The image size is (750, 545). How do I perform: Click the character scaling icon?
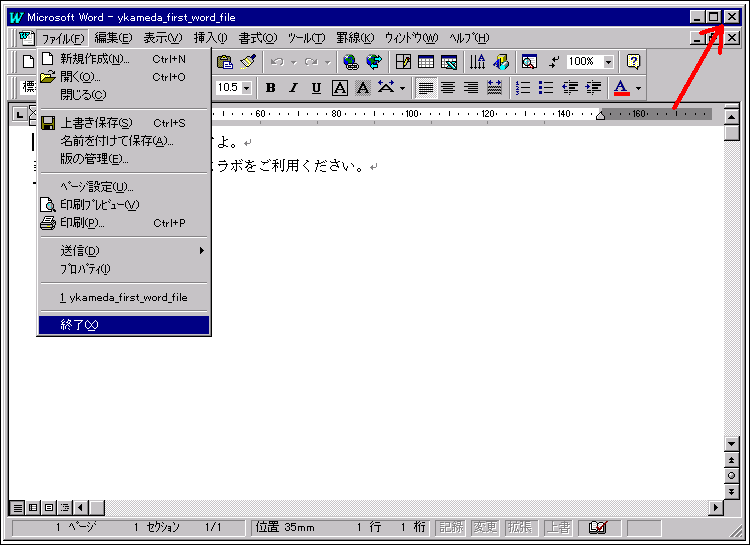[x=386, y=88]
